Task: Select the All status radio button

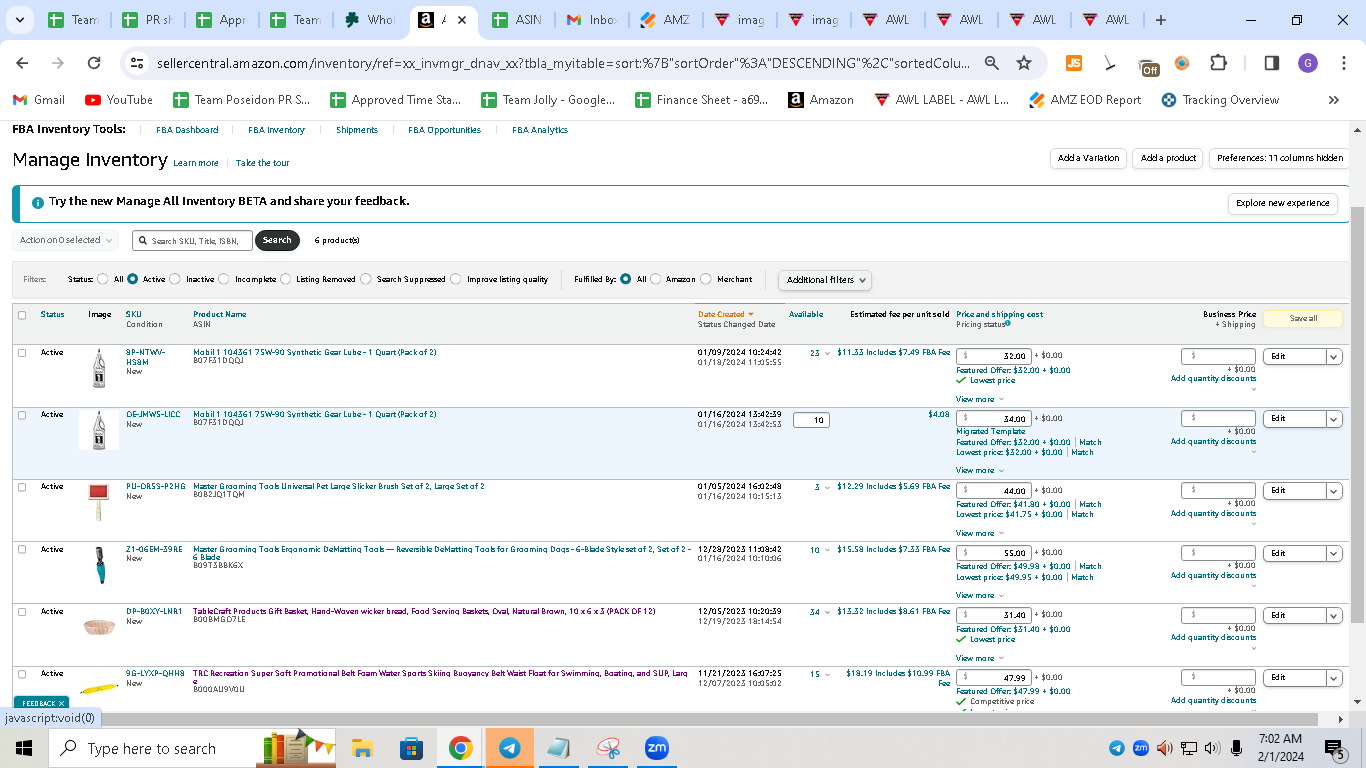Action: pyautogui.click(x=103, y=280)
